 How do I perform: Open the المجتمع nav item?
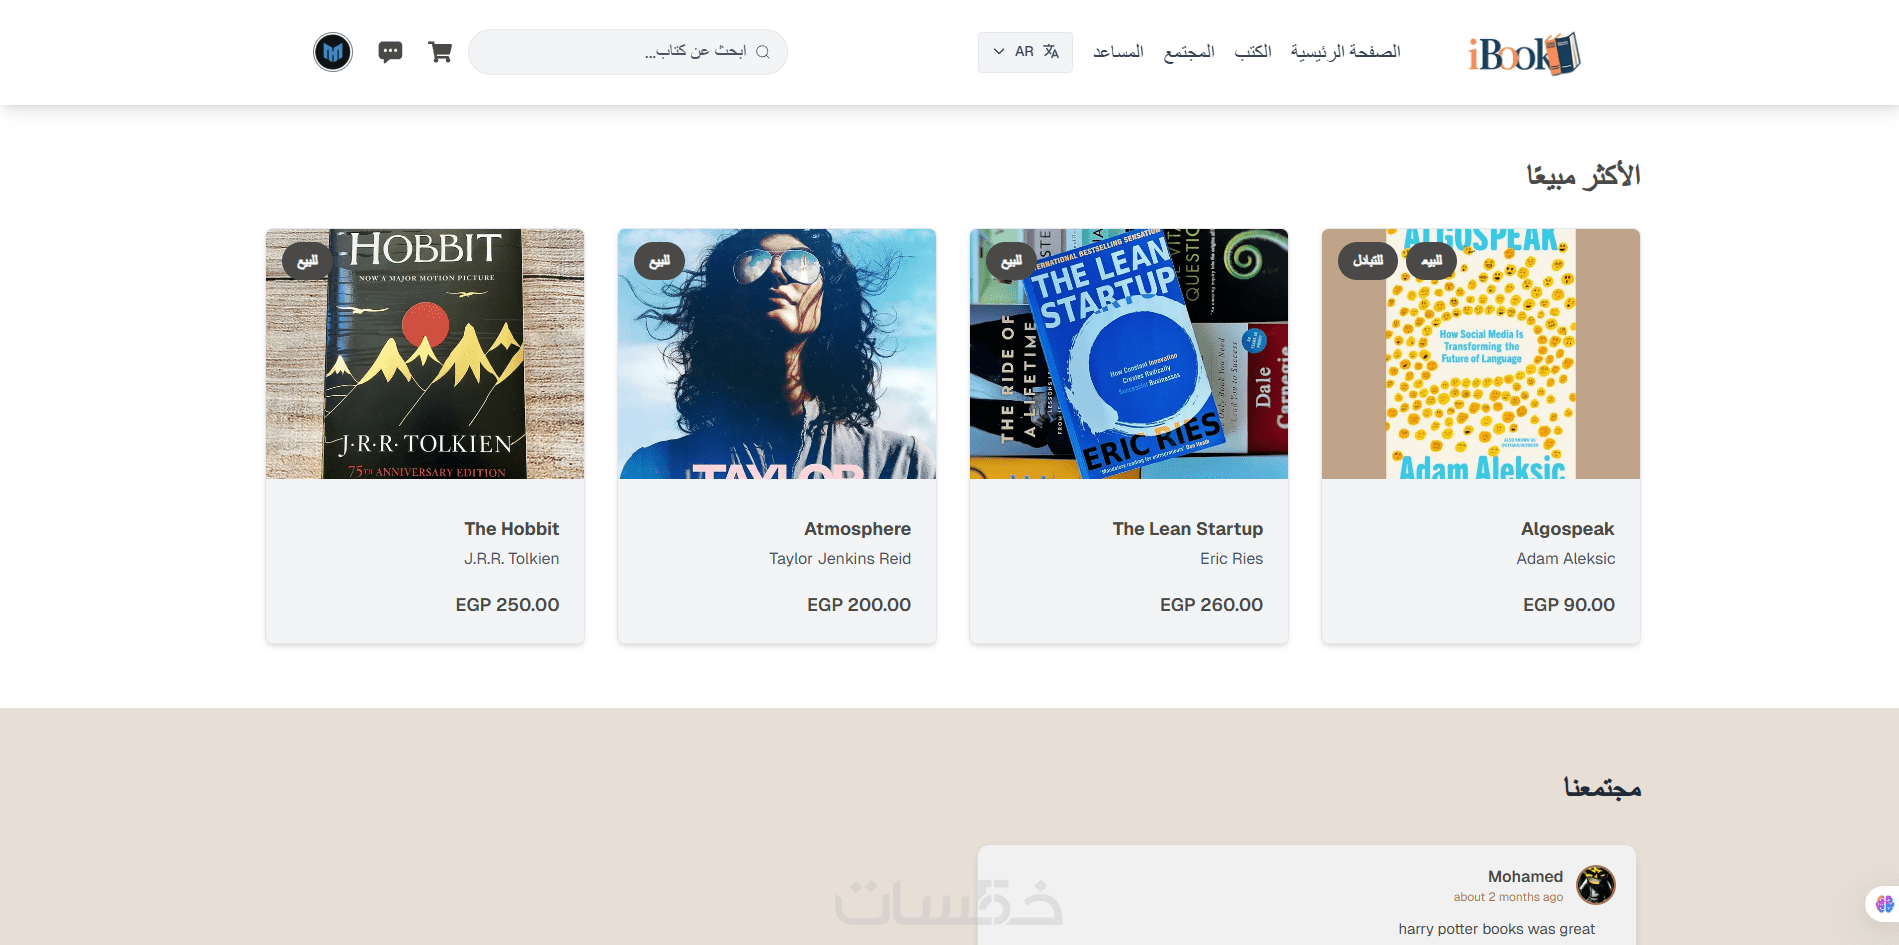(1189, 52)
